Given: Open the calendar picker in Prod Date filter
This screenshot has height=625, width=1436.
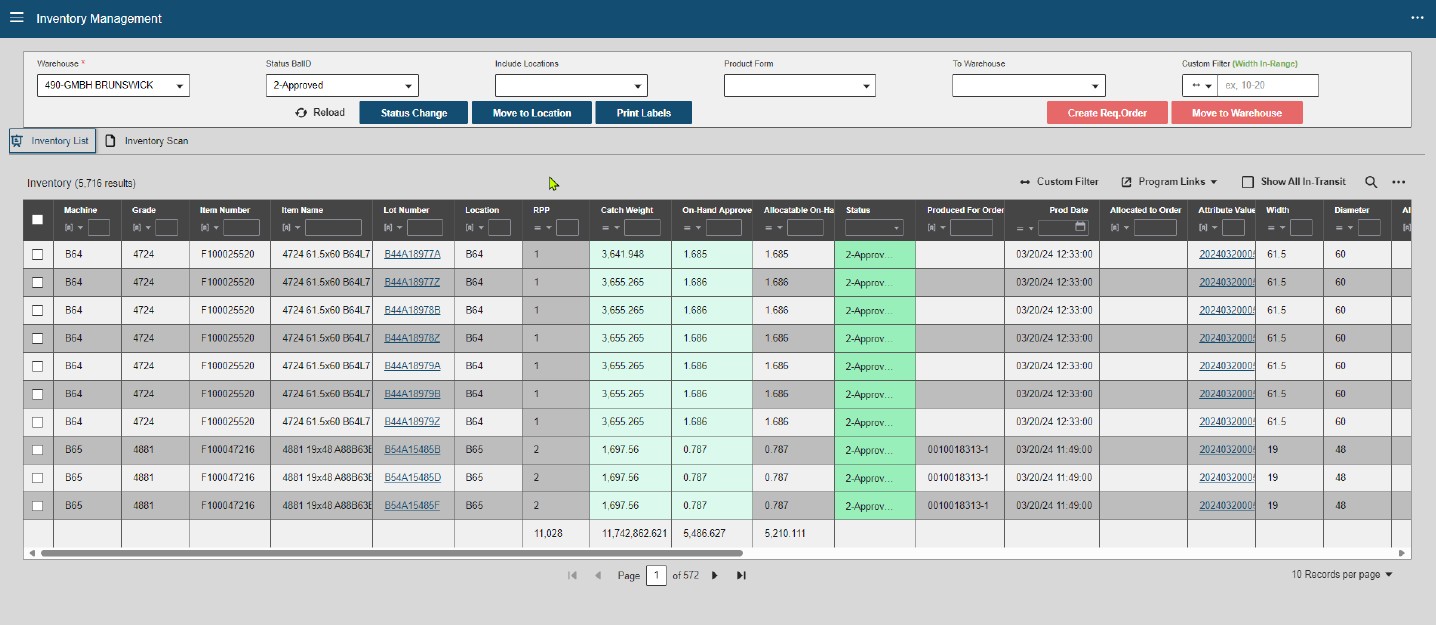Looking at the screenshot, I should point(1079,226).
